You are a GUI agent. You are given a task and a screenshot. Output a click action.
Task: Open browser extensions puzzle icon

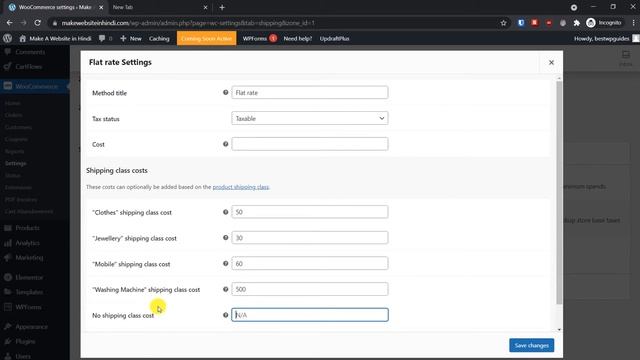point(576,23)
